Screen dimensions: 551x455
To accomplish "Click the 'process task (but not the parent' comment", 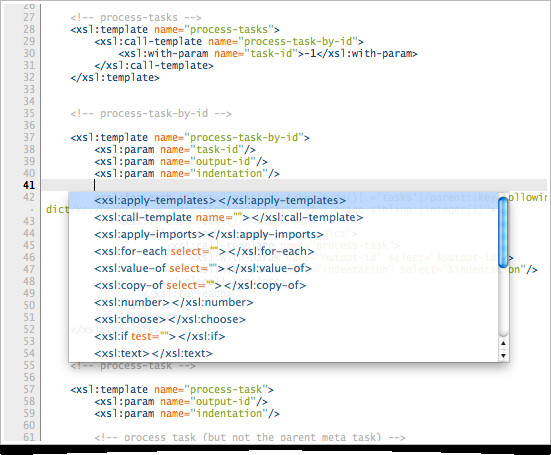I will tap(250, 437).
